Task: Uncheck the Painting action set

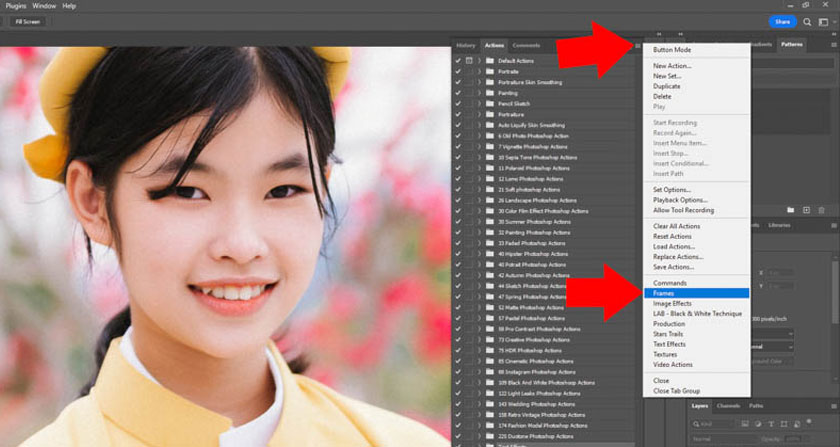Action: (458, 93)
